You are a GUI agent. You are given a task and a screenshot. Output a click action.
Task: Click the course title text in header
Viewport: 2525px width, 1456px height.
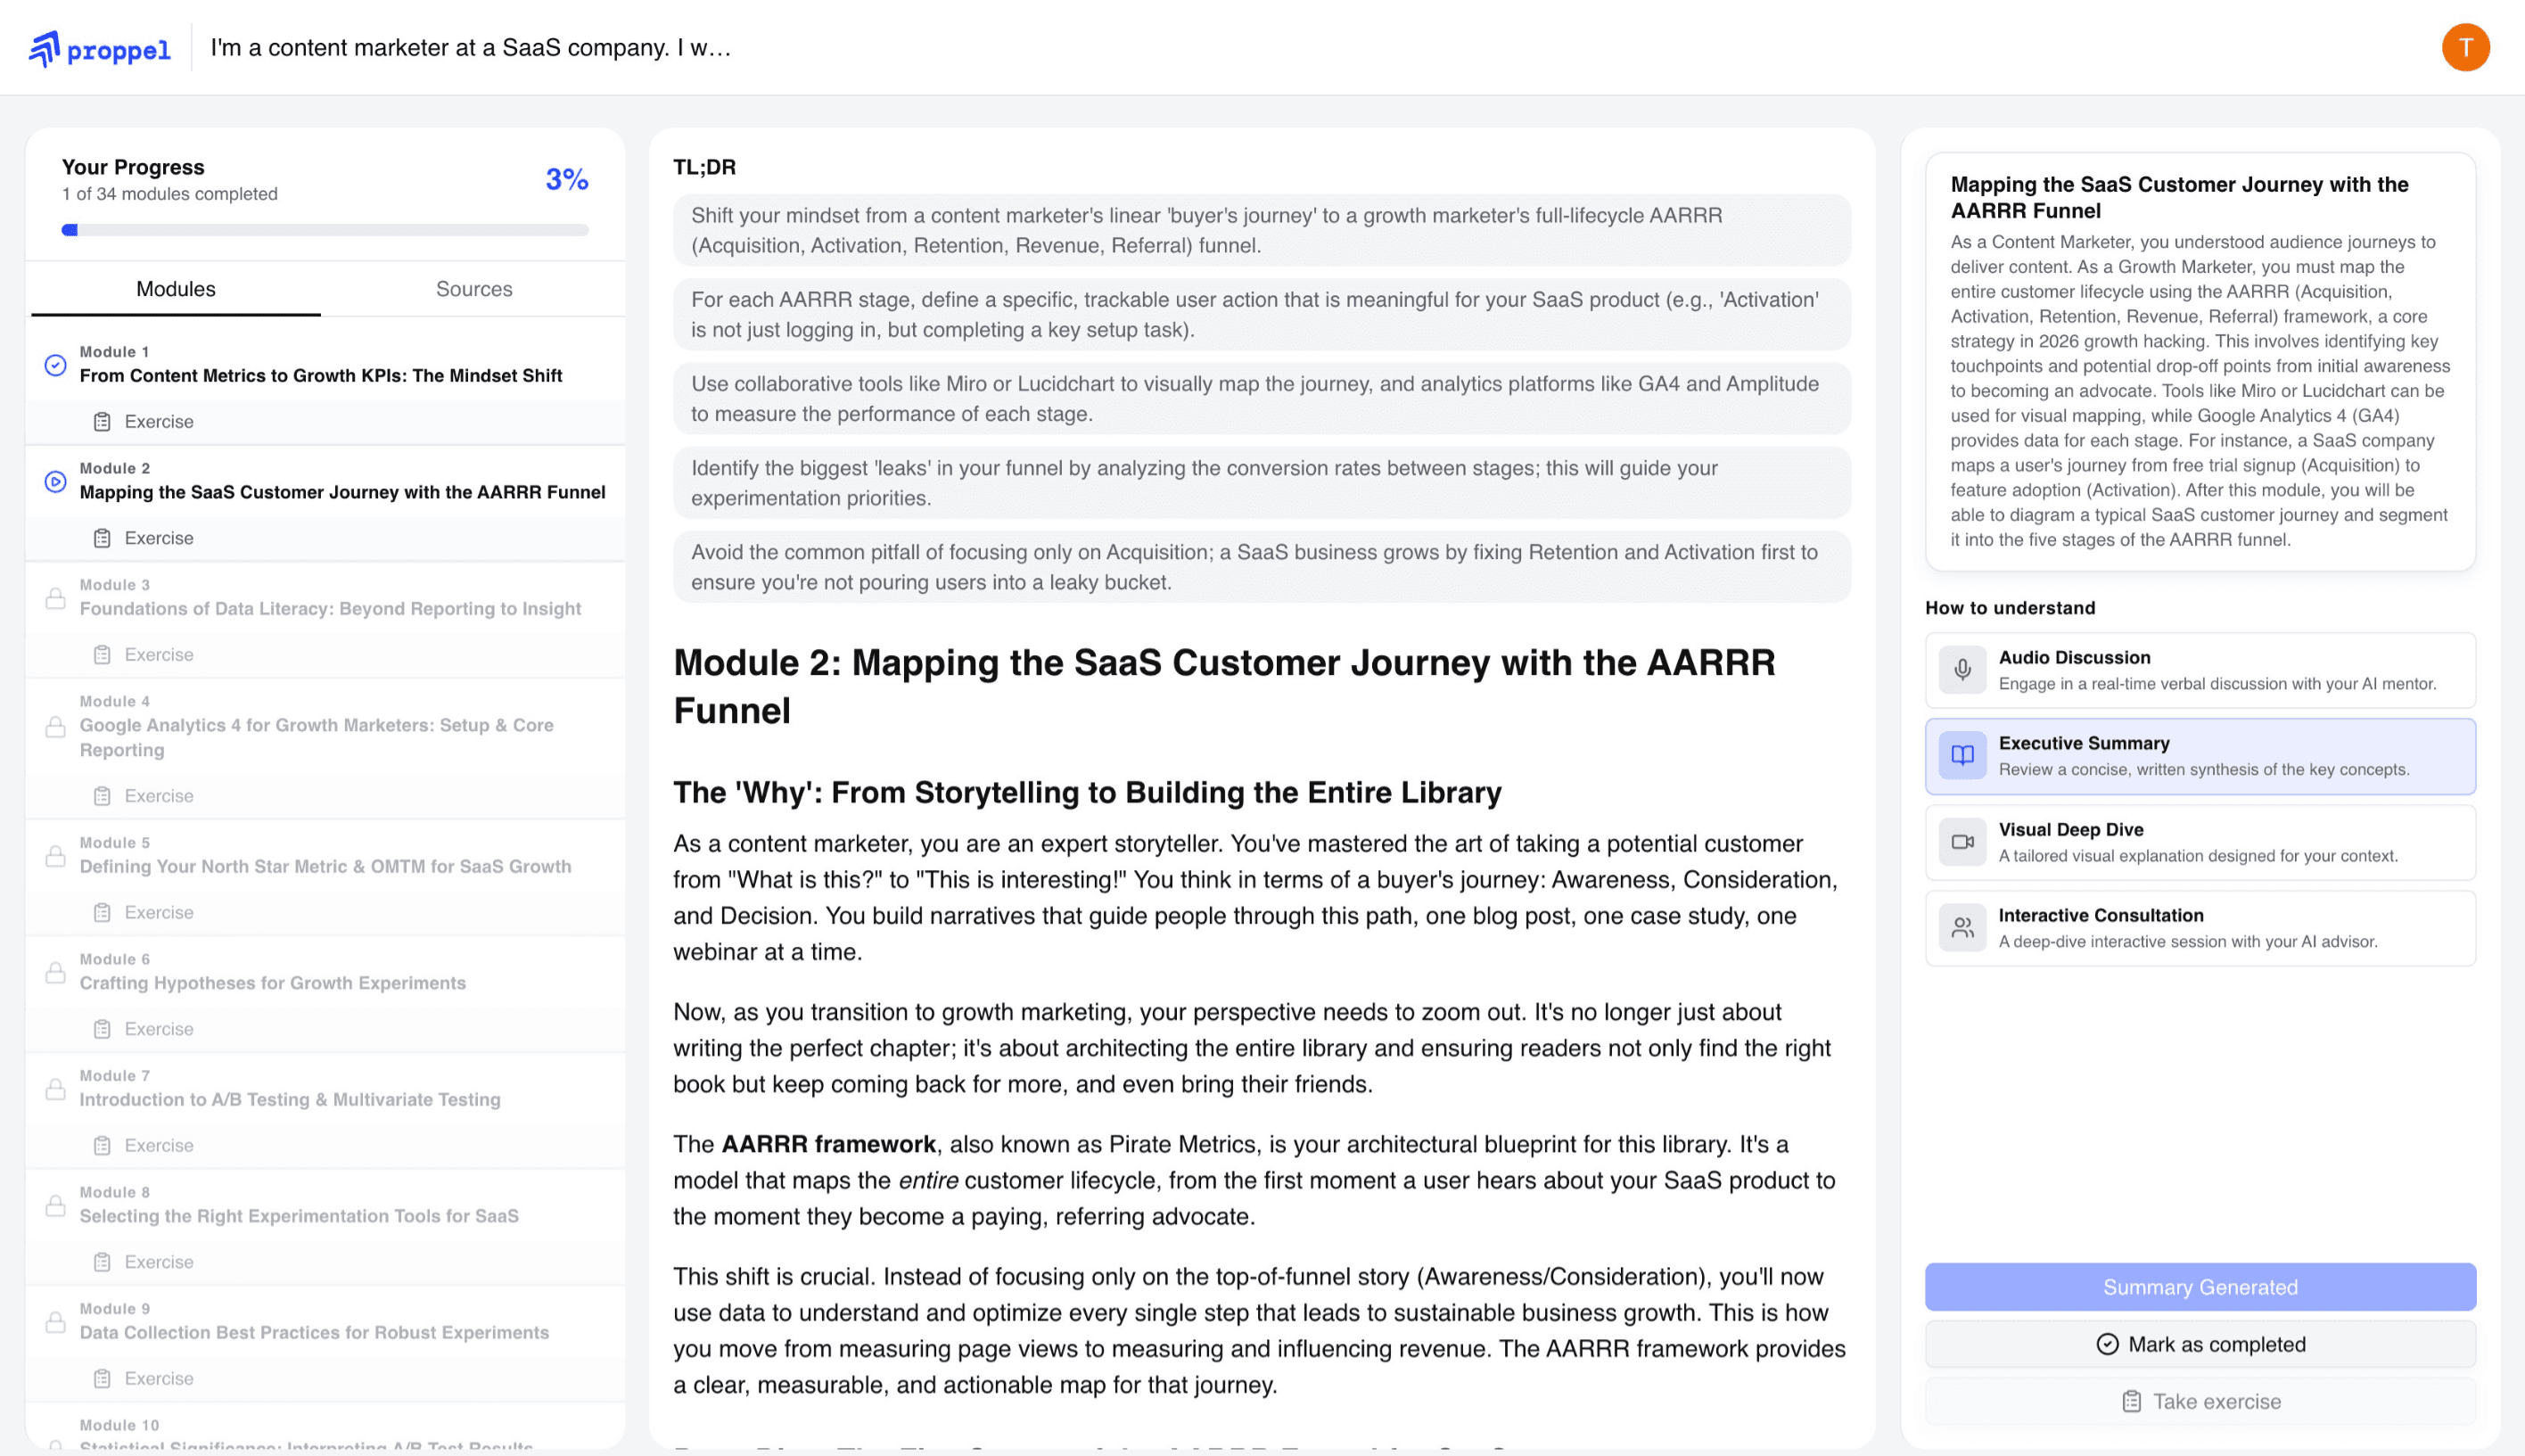[470, 48]
